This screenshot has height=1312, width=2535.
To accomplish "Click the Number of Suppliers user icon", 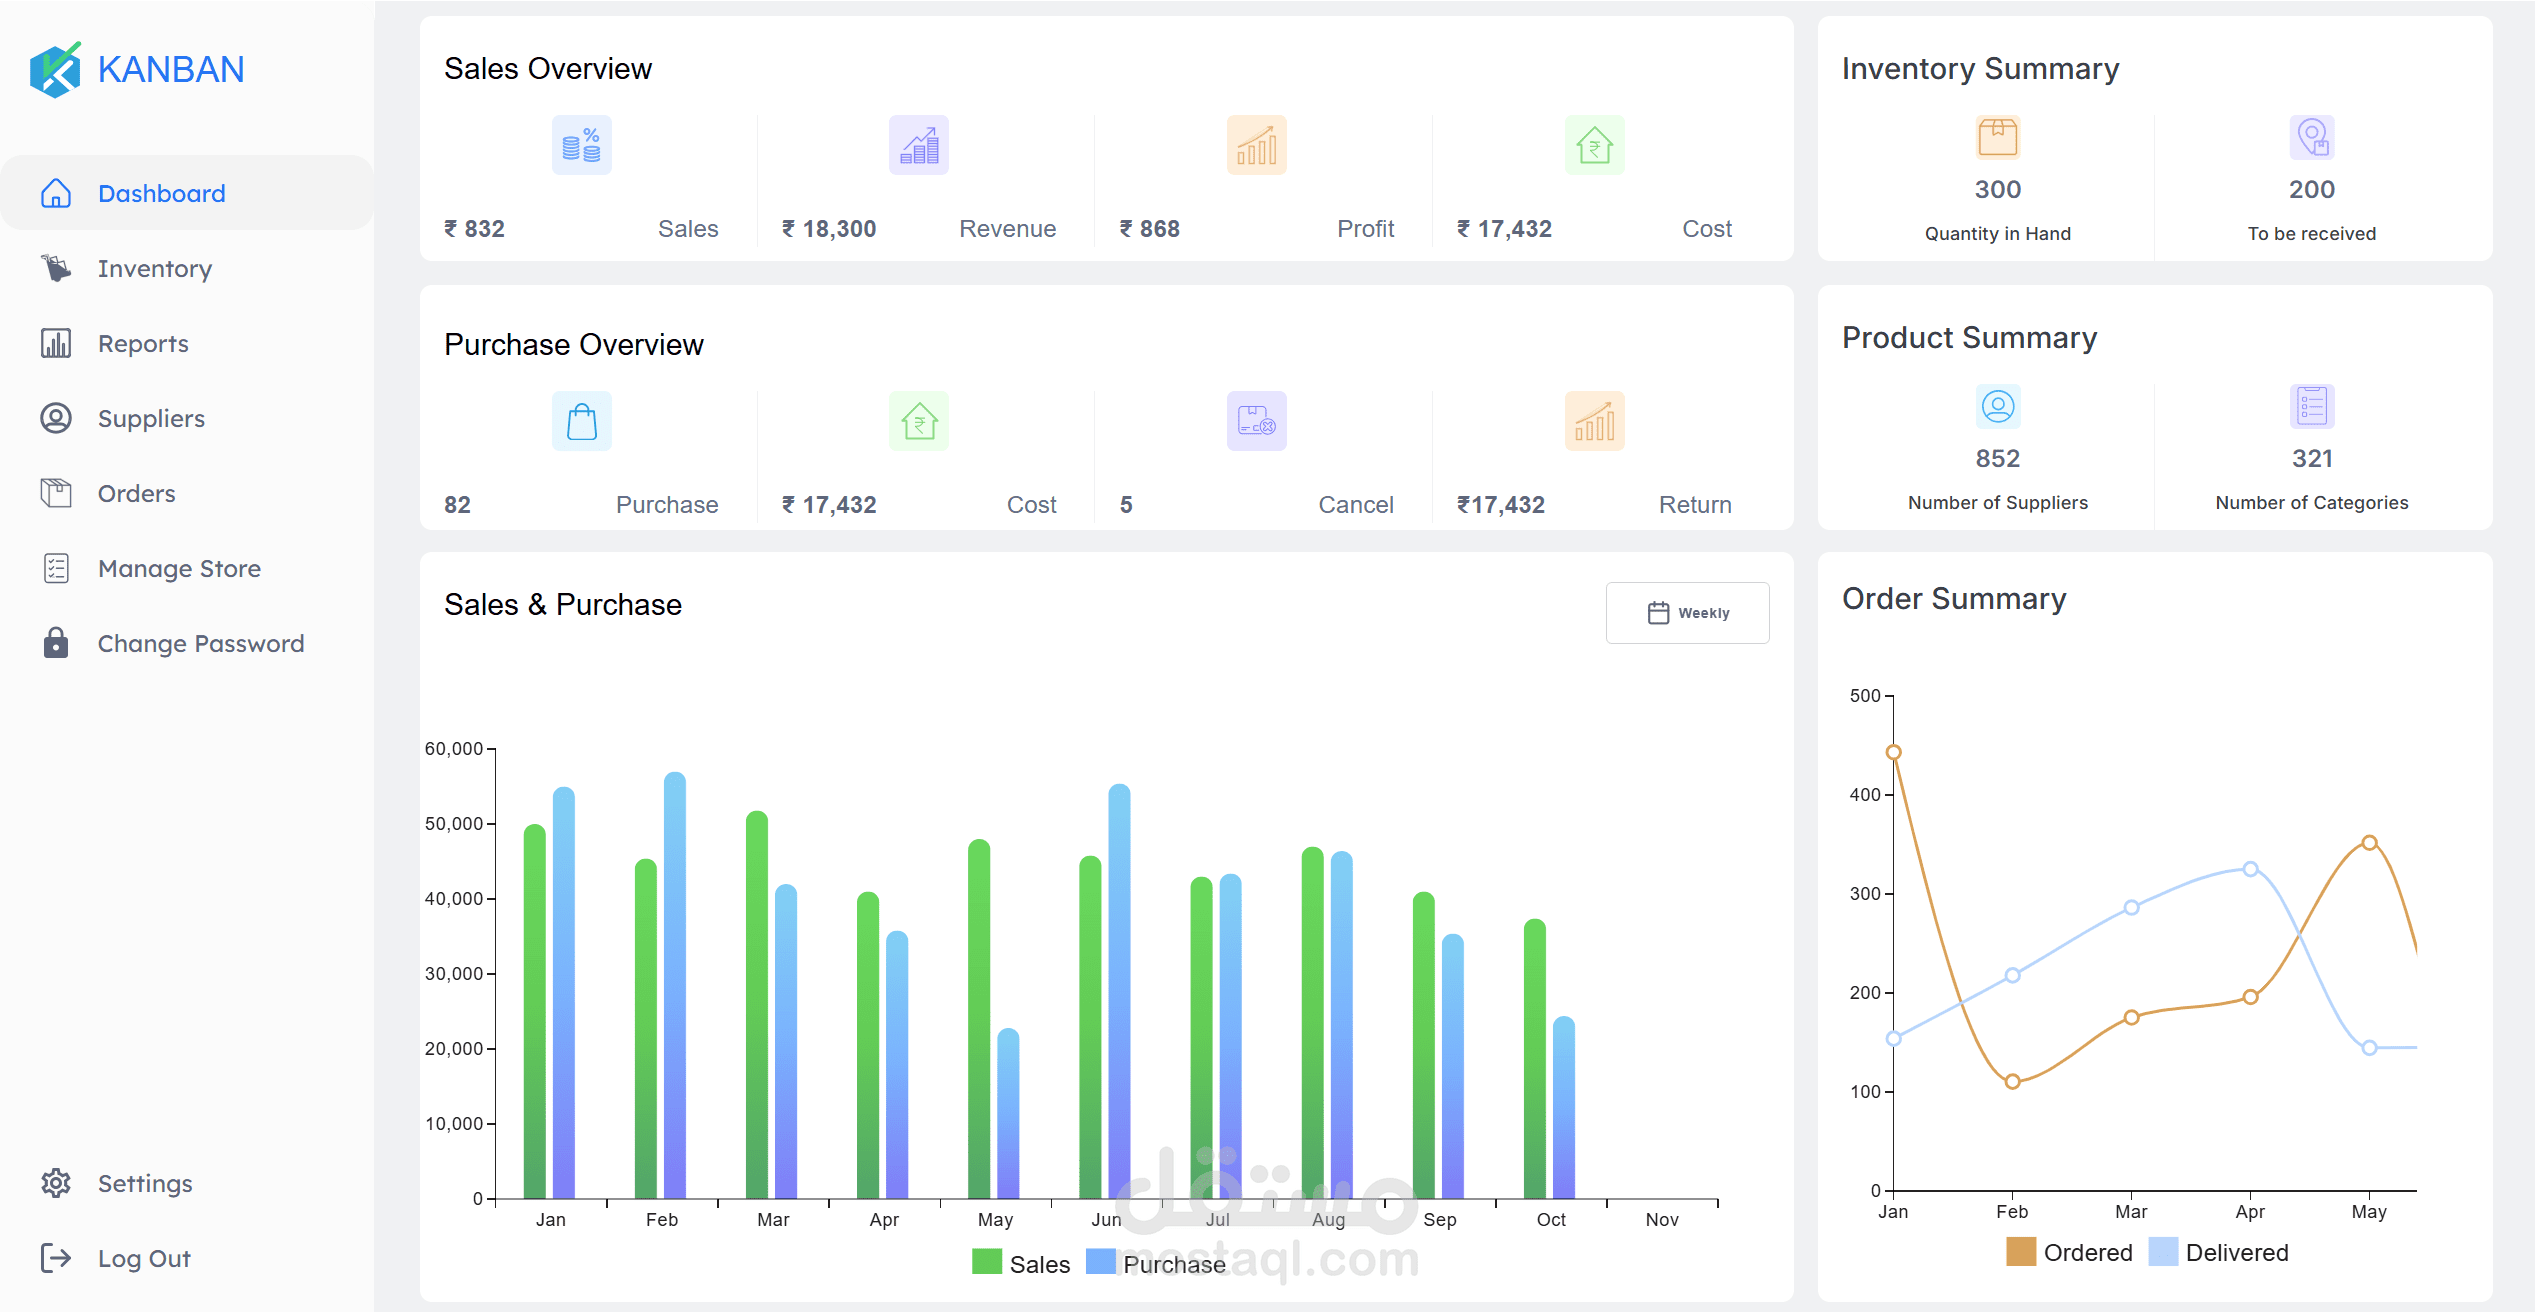I will coord(1998,406).
